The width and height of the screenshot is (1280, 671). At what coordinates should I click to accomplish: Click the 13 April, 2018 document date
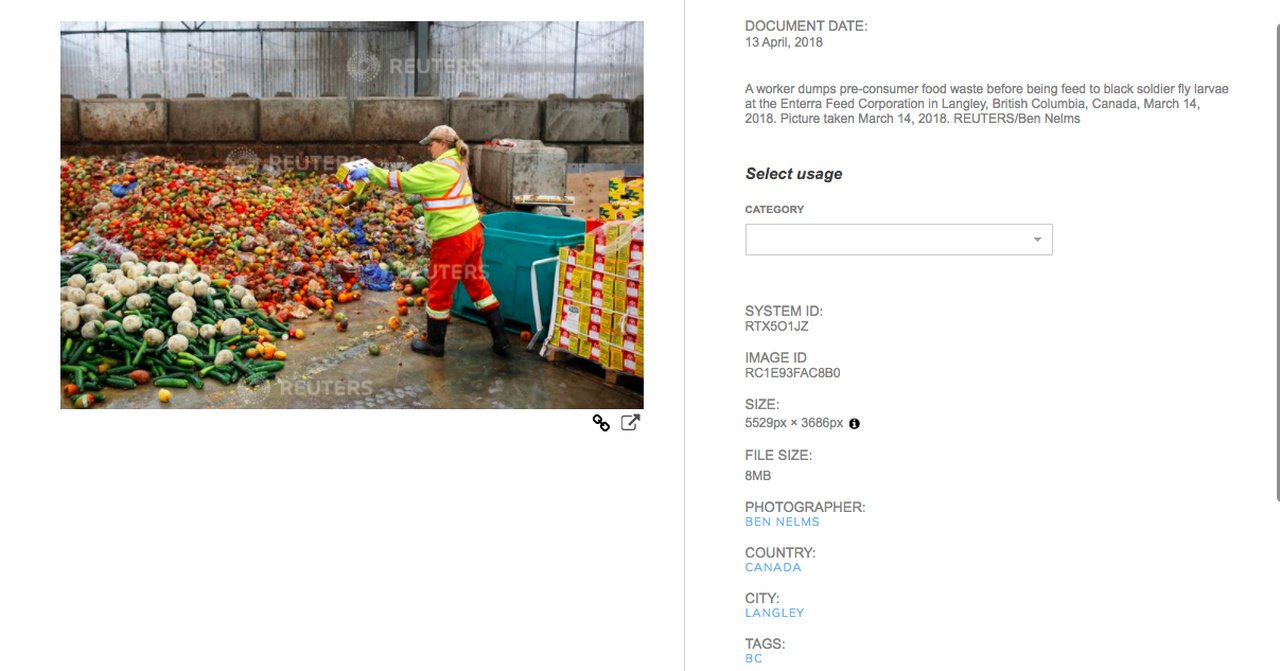pos(784,43)
